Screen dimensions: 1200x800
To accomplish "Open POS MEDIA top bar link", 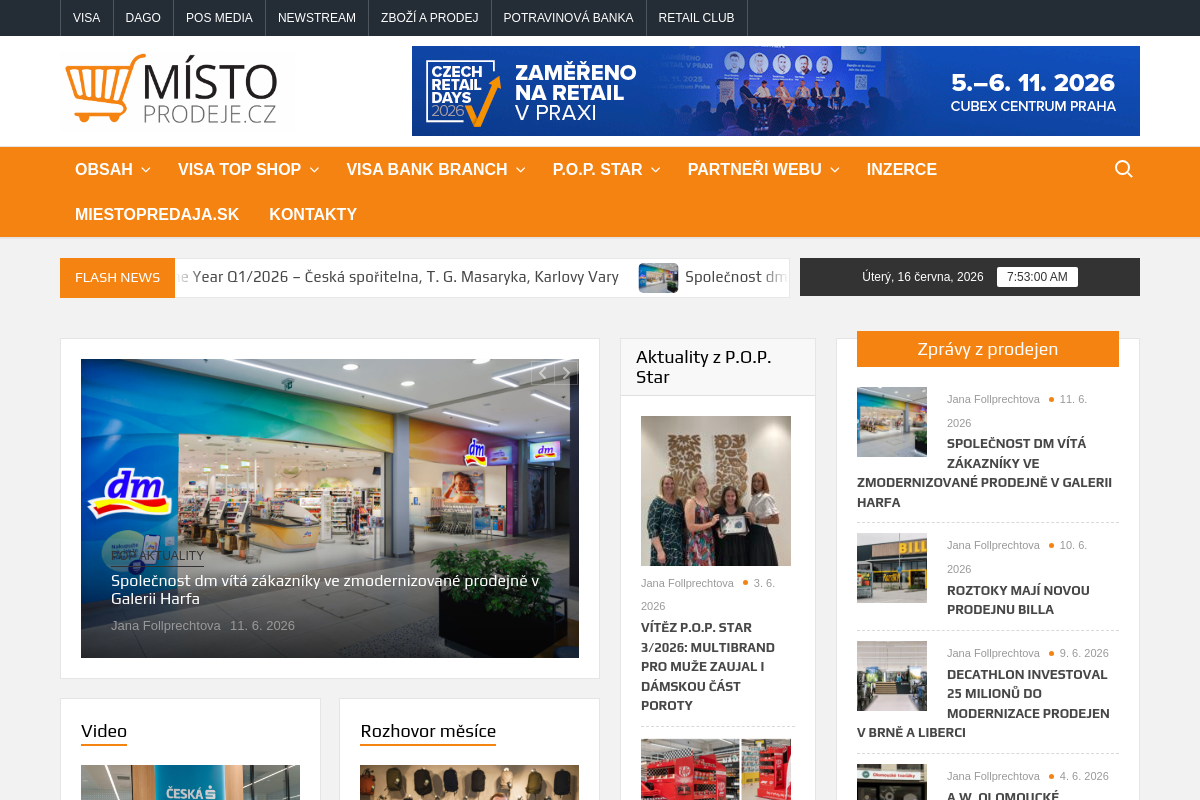I will 219,18.
